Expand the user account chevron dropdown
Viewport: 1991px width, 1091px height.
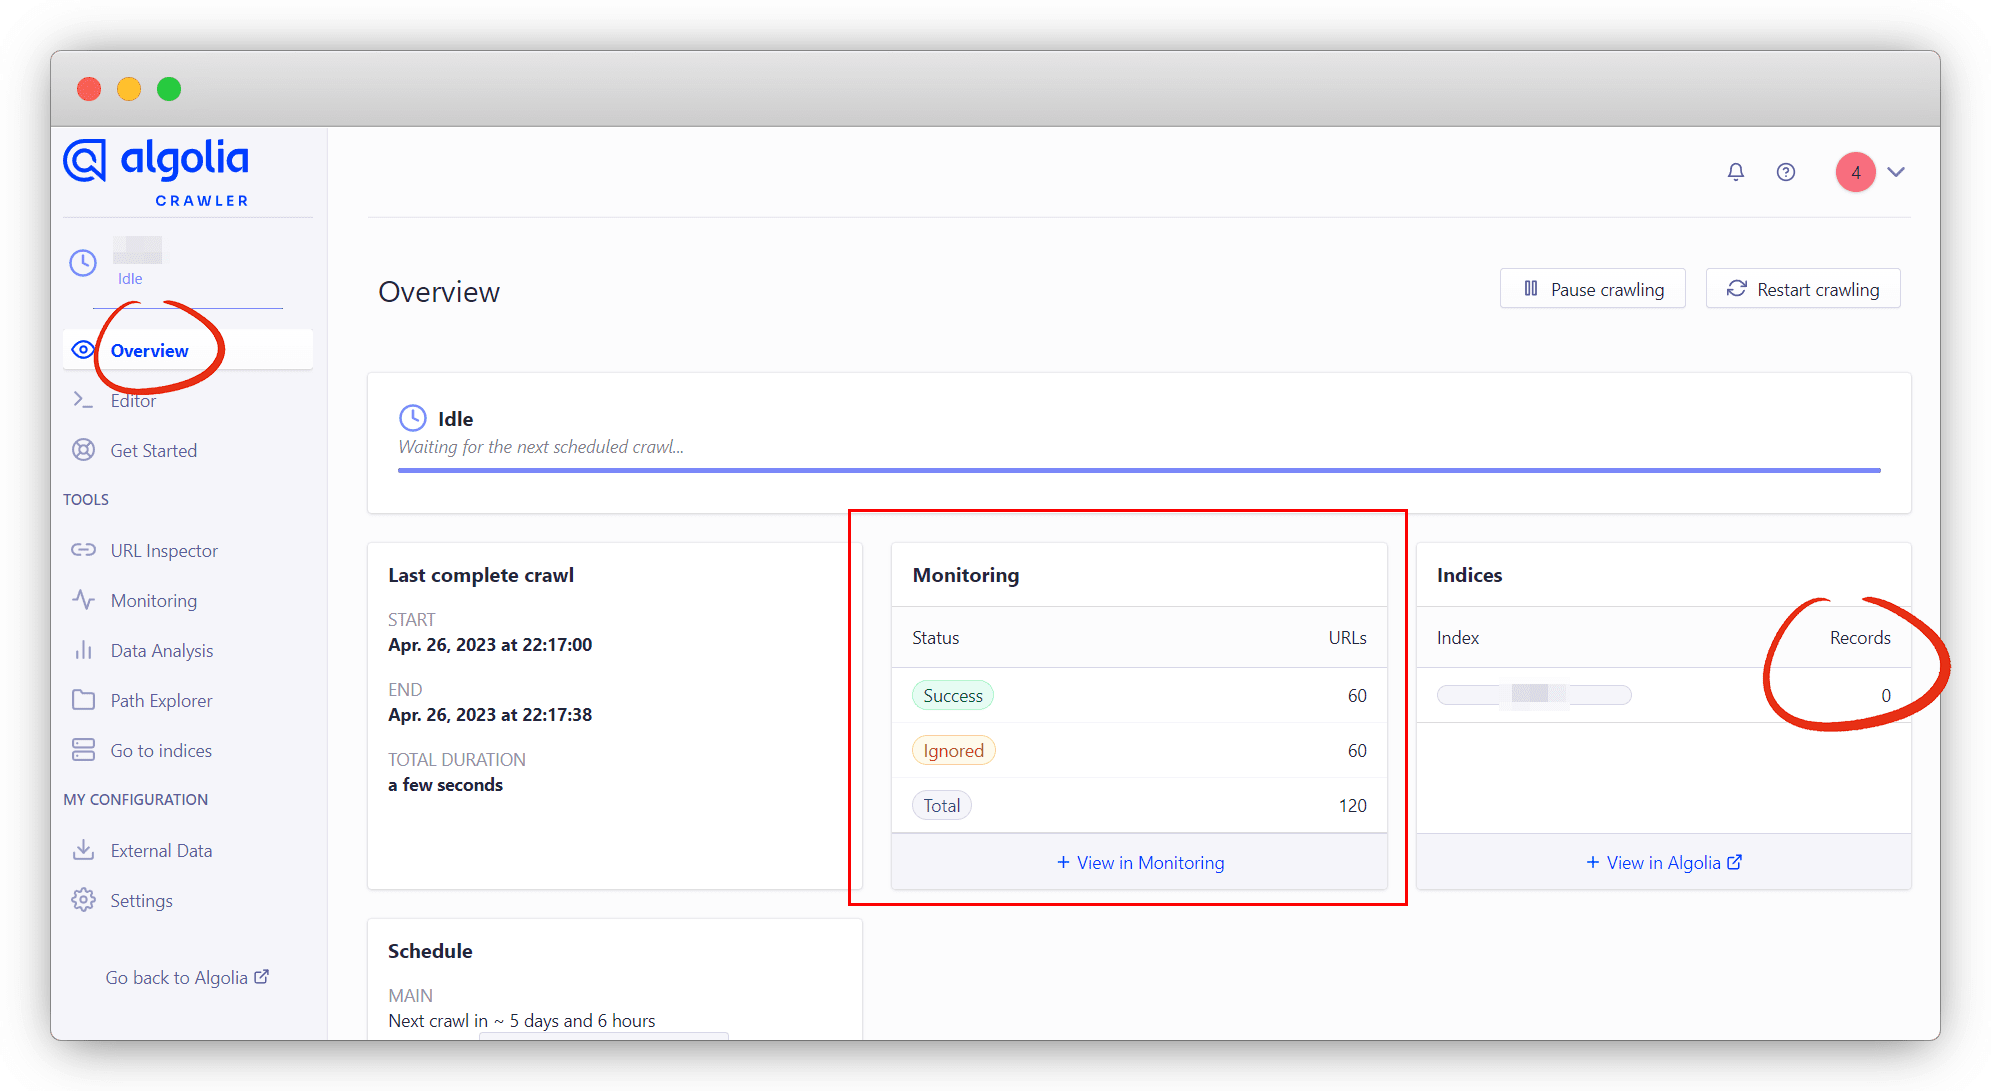pyautogui.click(x=1896, y=172)
